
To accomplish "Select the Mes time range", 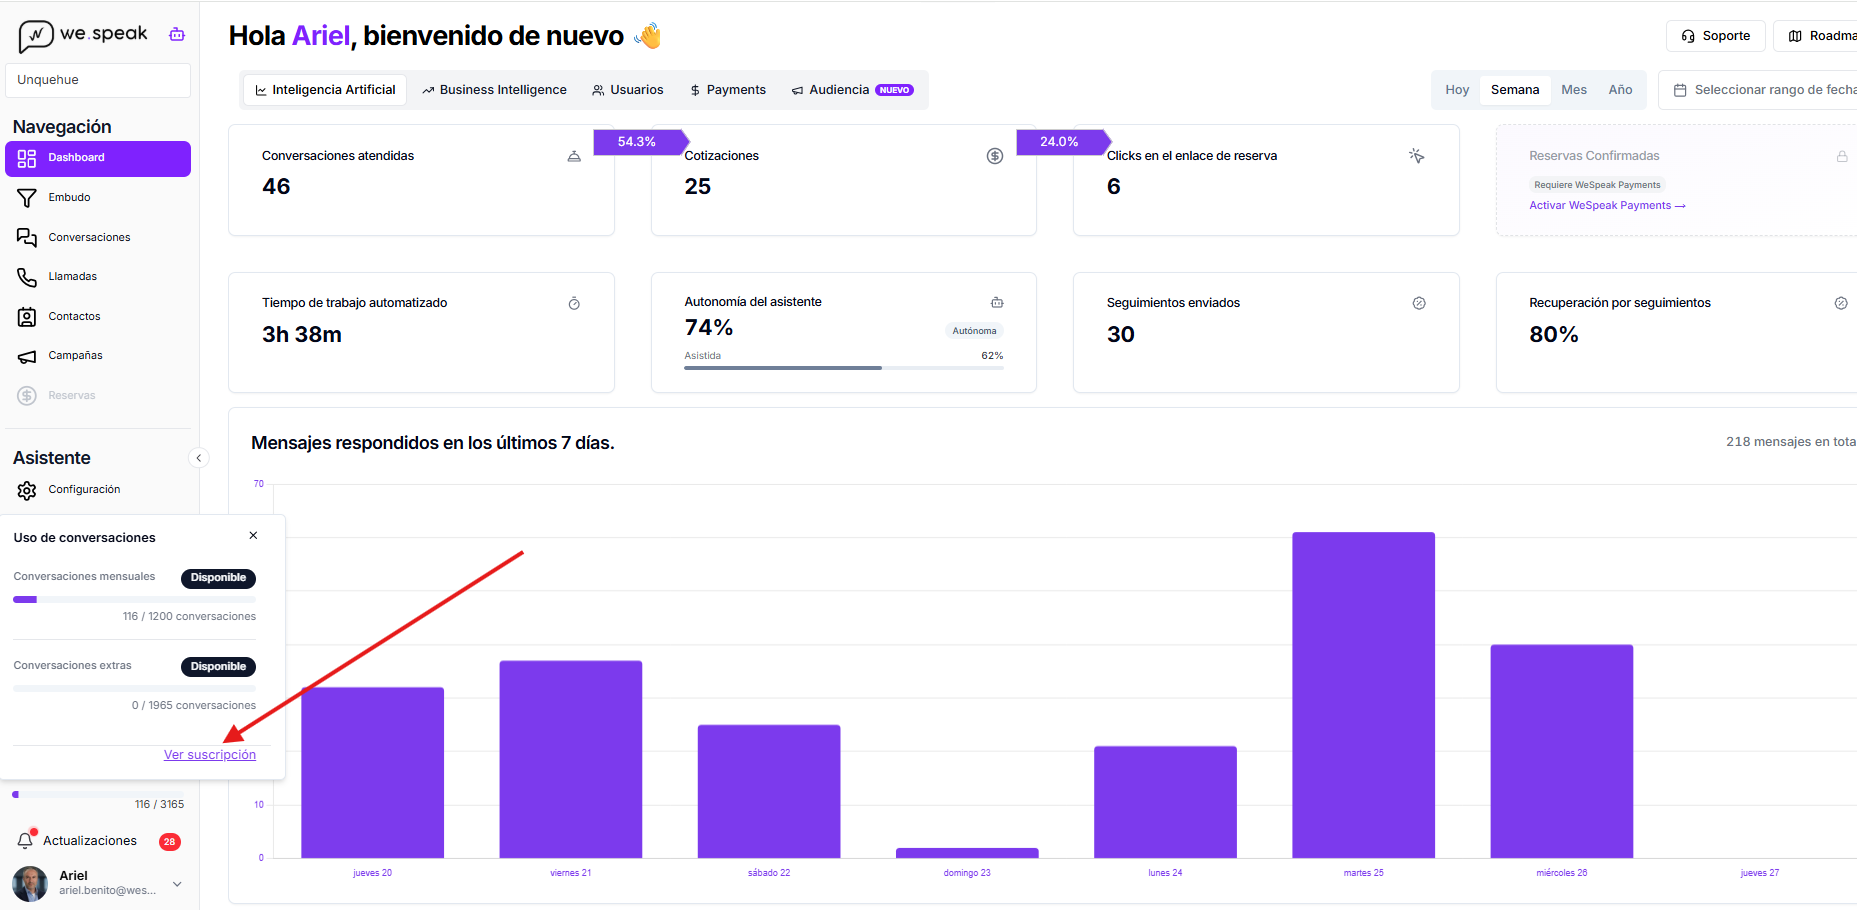I will pos(1574,90).
